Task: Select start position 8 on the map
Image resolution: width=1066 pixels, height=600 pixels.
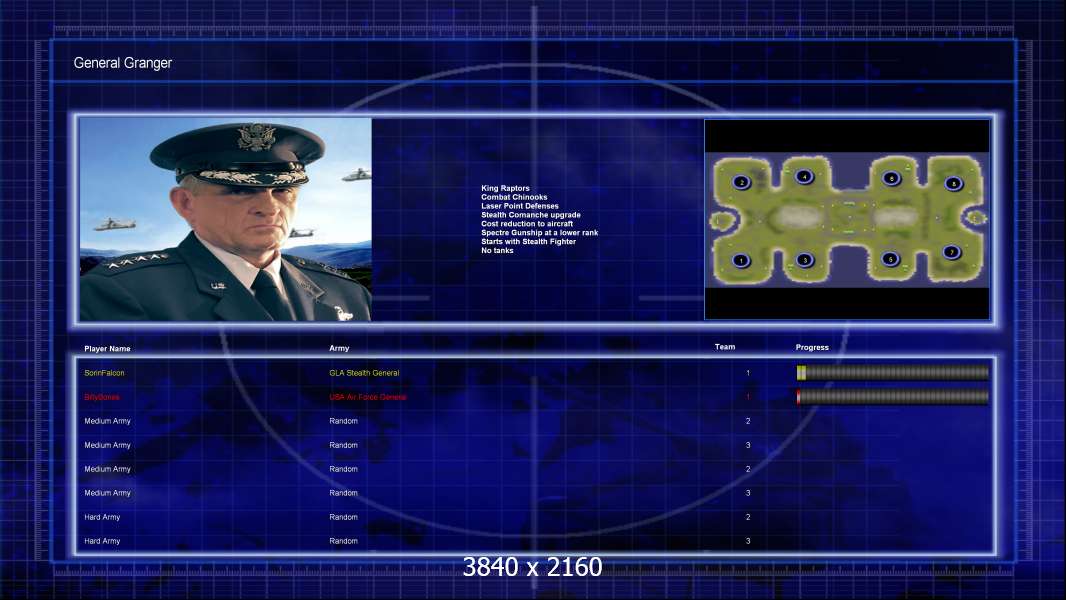Action: pyautogui.click(x=954, y=183)
